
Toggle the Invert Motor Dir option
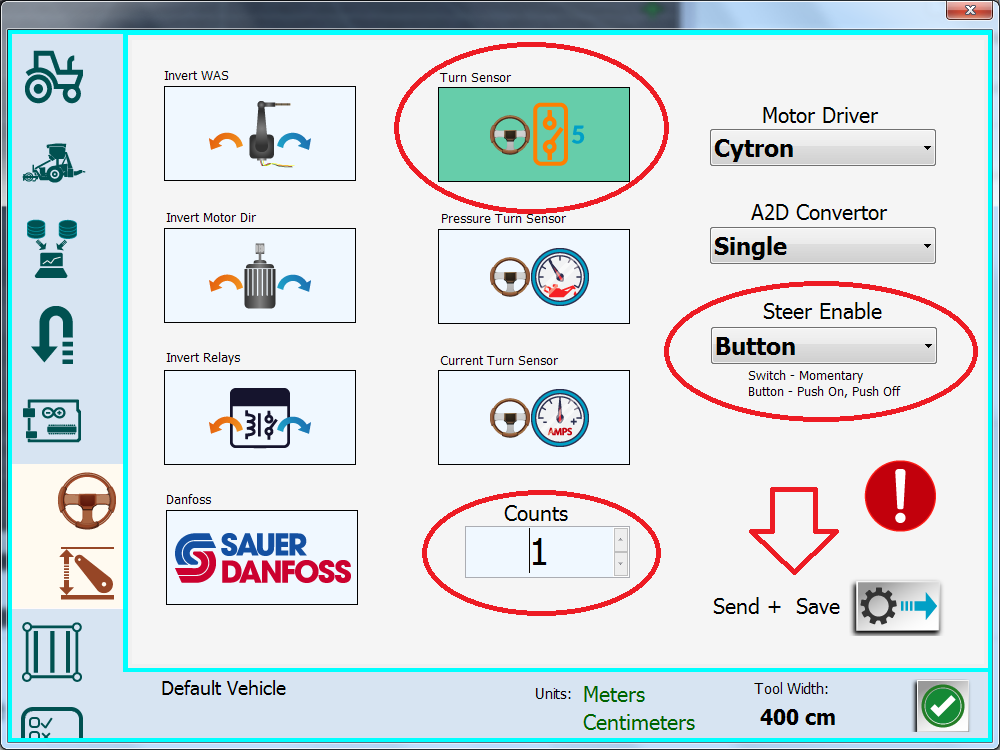(x=260, y=275)
